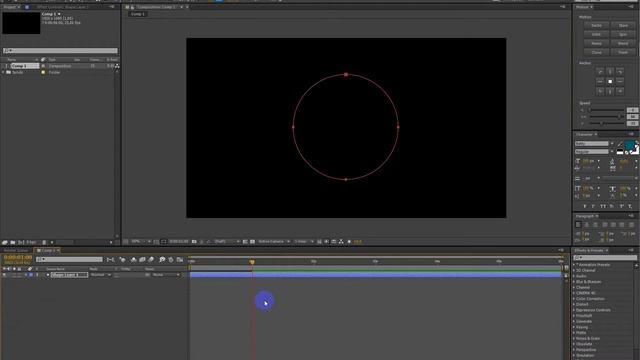Image resolution: width=640 pixels, height=360 pixels.
Task: Click the bottom Speed slider in Motion
Action: coord(606,123)
